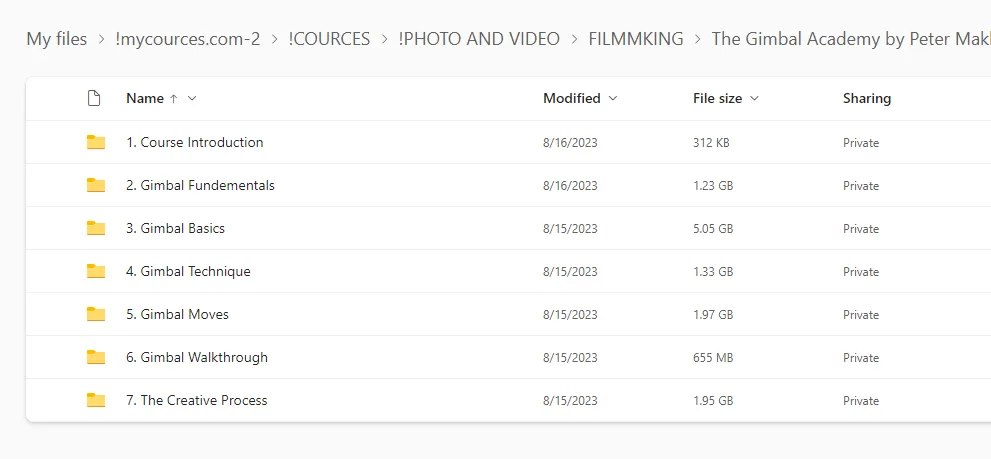This screenshot has height=459, width=991.
Task: Open the 3. Gimbal Basics folder name
Action: (175, 228)
